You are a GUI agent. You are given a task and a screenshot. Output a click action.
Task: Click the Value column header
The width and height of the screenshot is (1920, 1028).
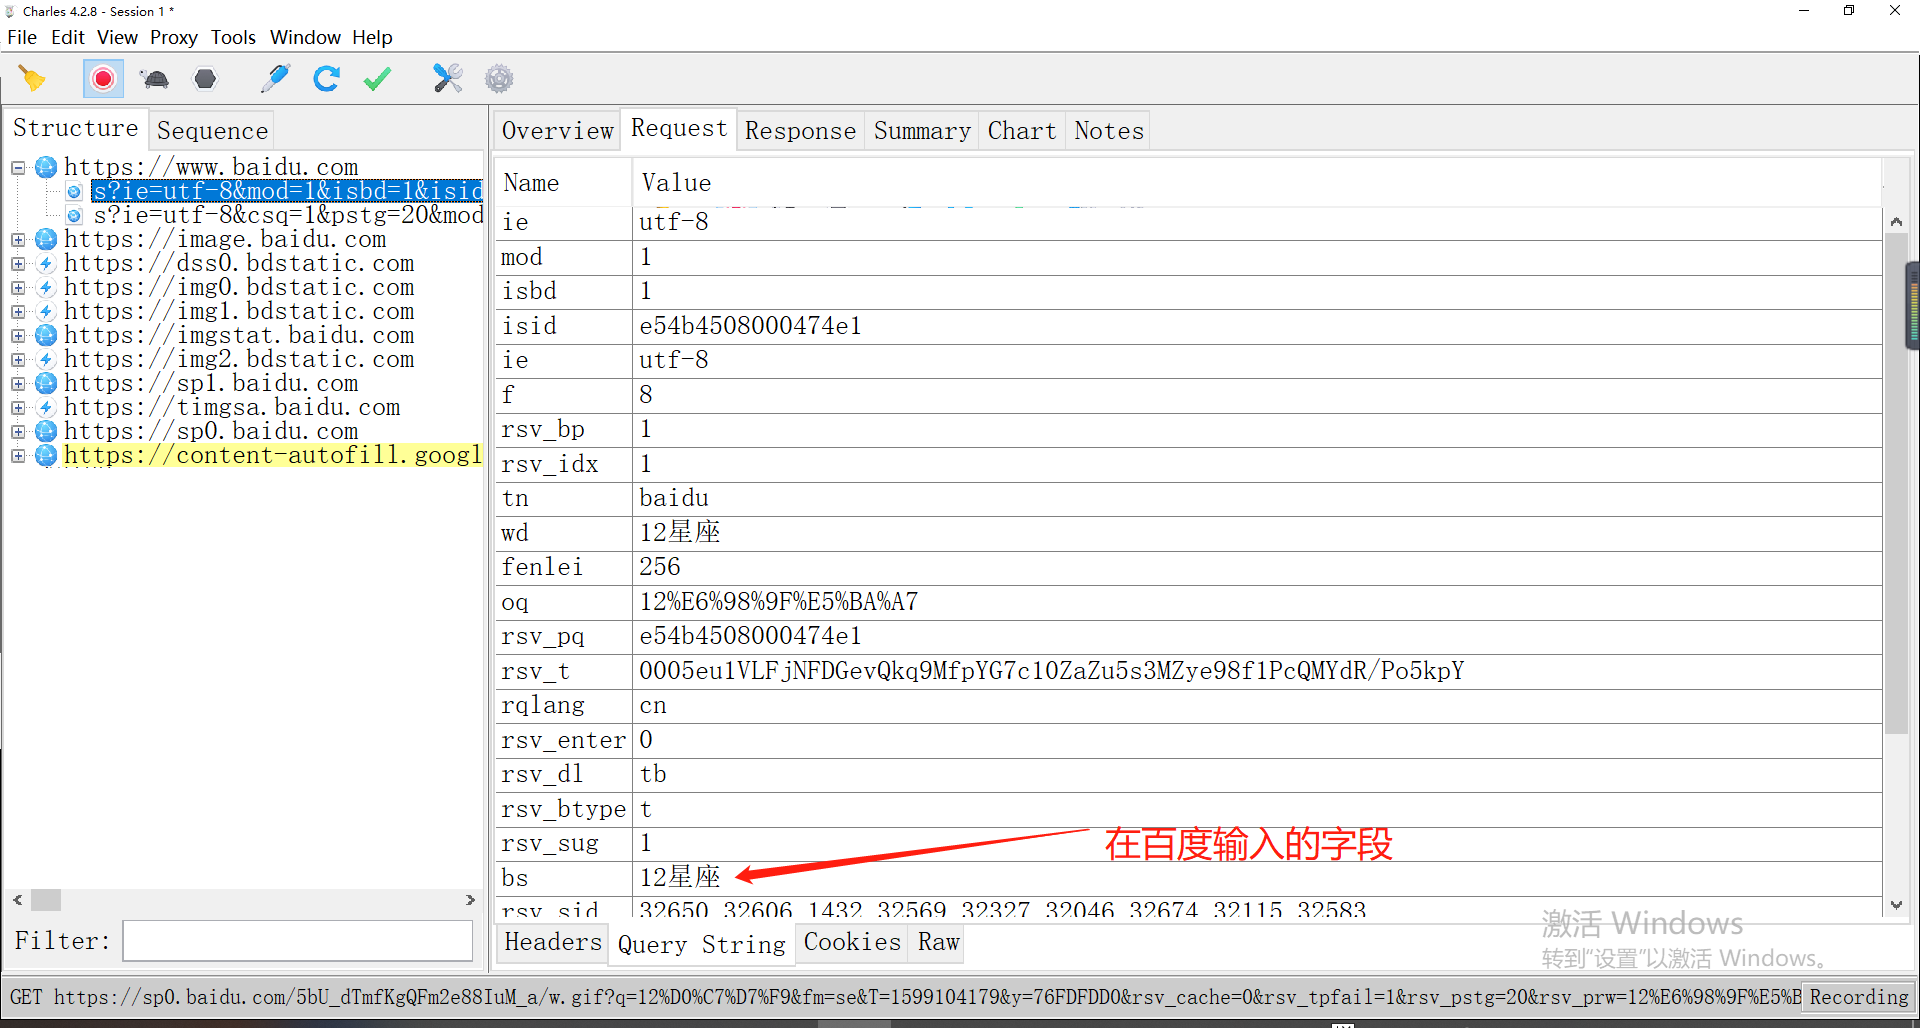point(1257,183)
